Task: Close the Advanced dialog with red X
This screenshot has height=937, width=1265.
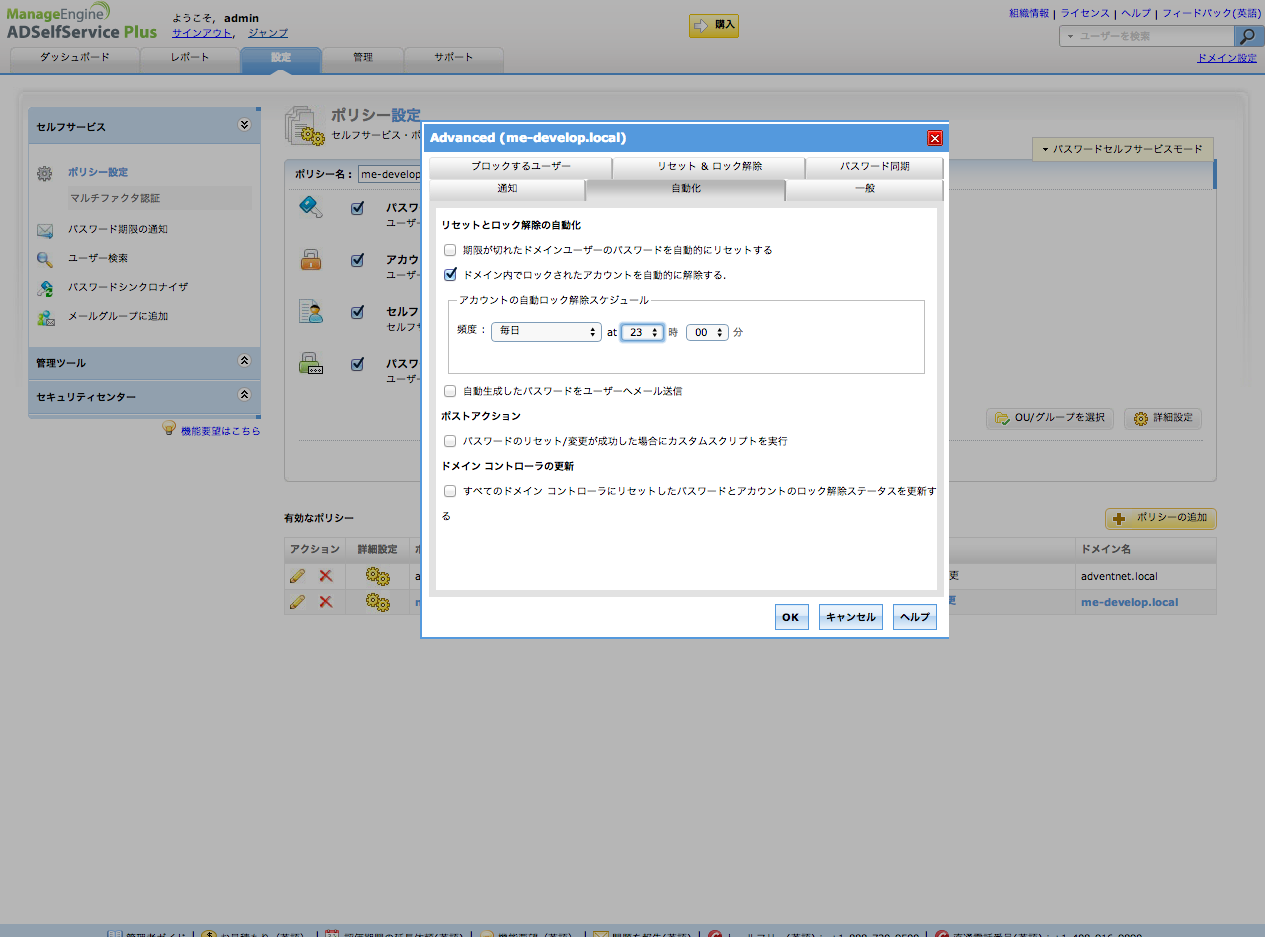Action: click(935, 138)
